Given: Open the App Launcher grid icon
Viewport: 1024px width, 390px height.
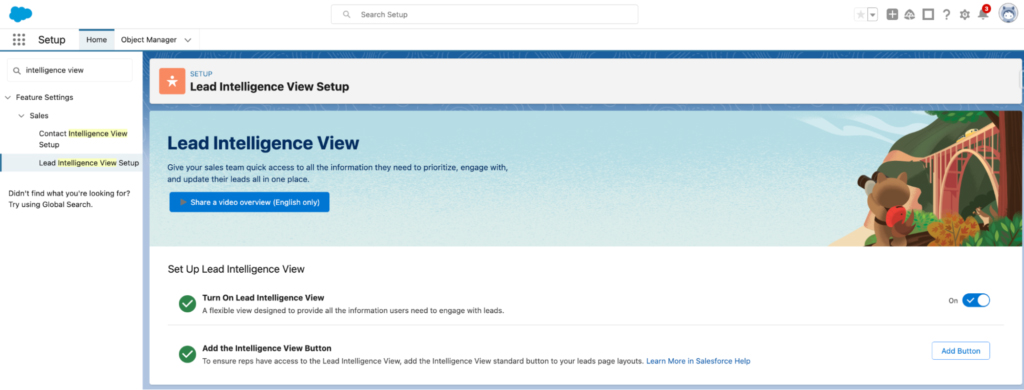Looking at the screenshot, I should 19,40.
